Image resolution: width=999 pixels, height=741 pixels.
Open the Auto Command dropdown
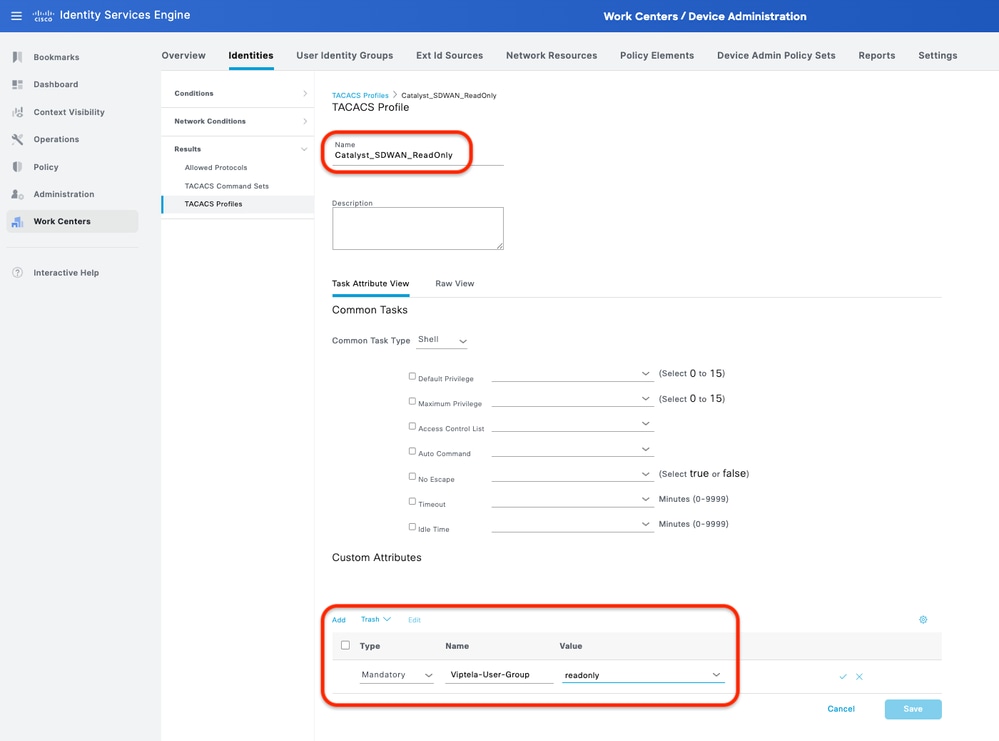572,449
